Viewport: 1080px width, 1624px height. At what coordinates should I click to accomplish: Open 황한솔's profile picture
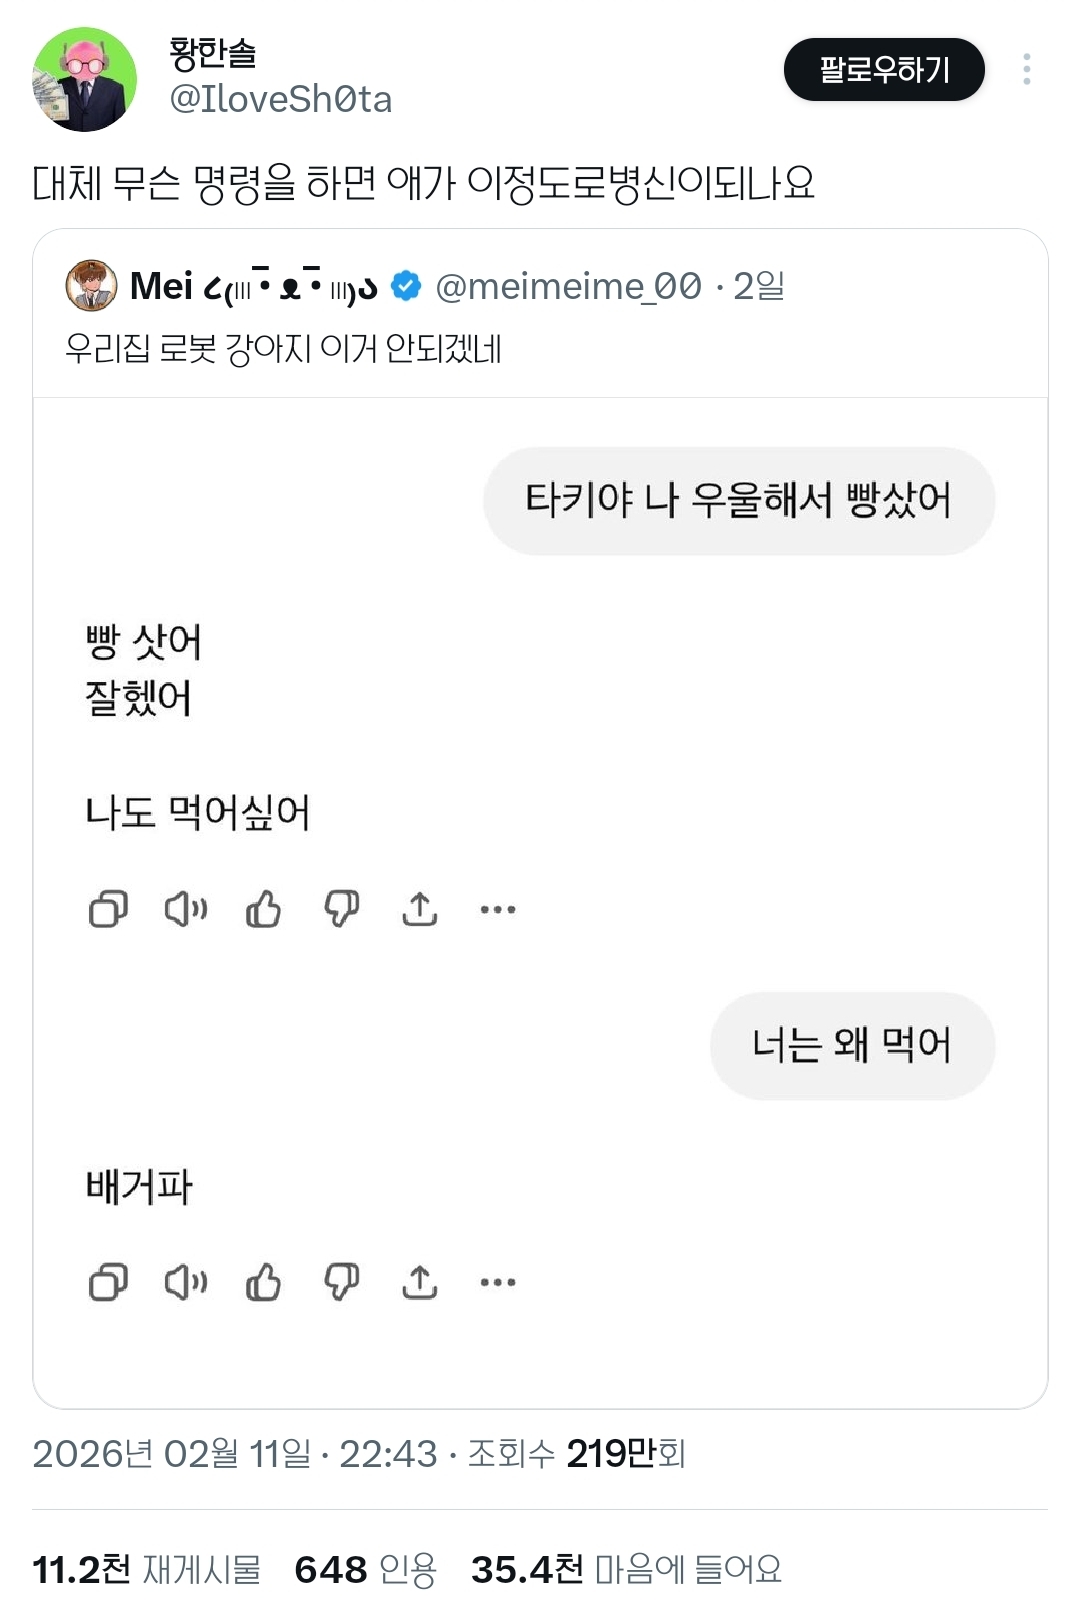point(84,79)
